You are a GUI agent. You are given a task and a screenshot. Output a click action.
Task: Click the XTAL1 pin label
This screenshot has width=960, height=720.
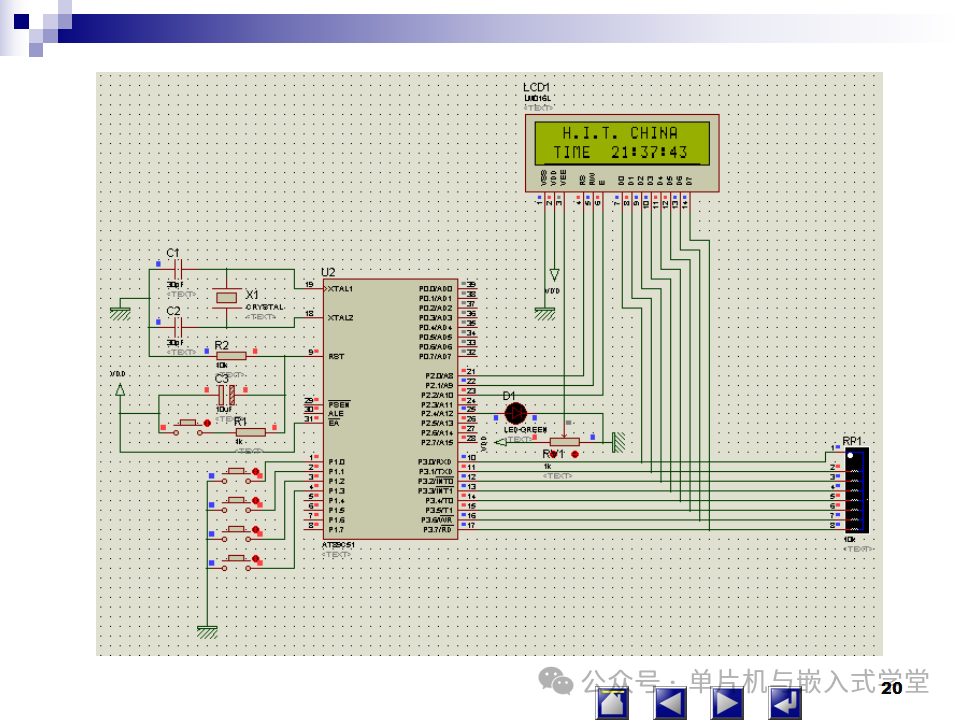point(340,288)
